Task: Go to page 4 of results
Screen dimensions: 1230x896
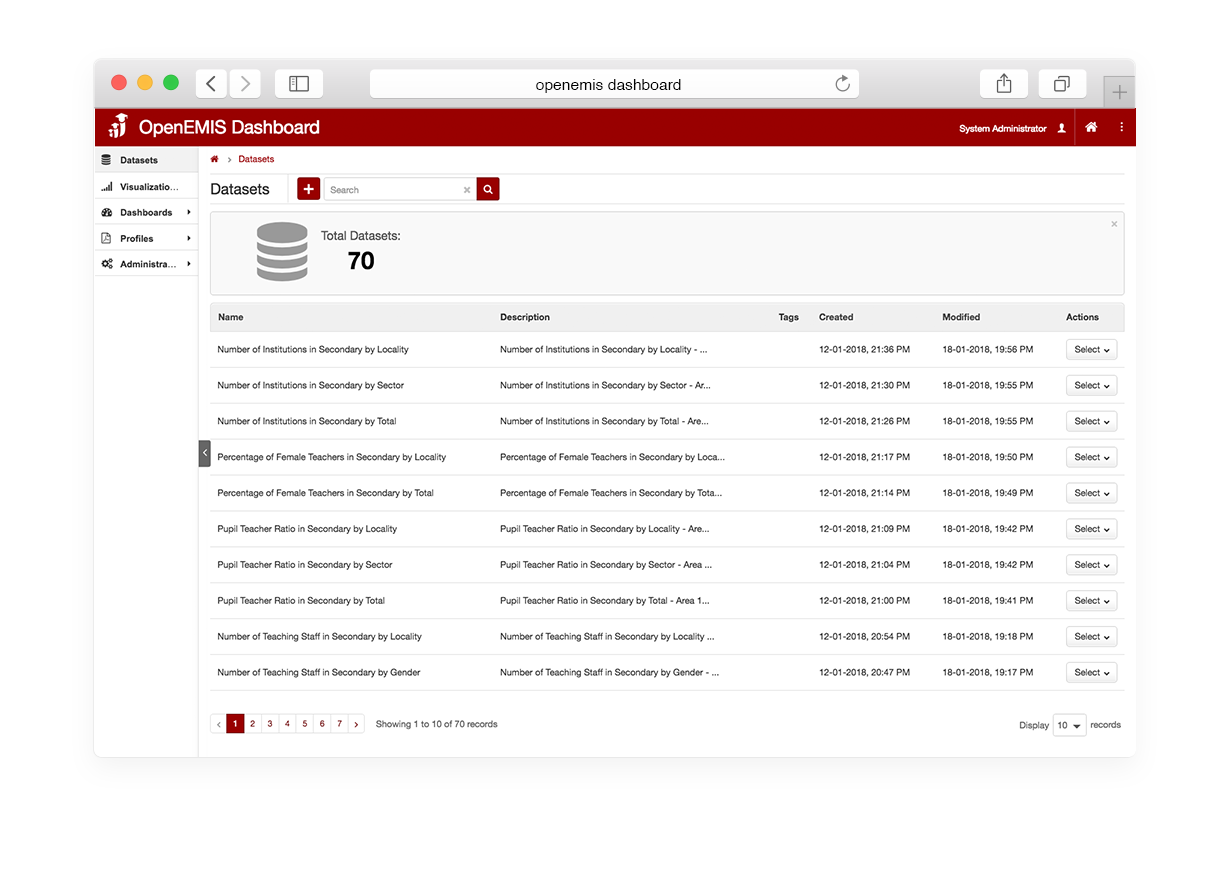Action: 288,724
